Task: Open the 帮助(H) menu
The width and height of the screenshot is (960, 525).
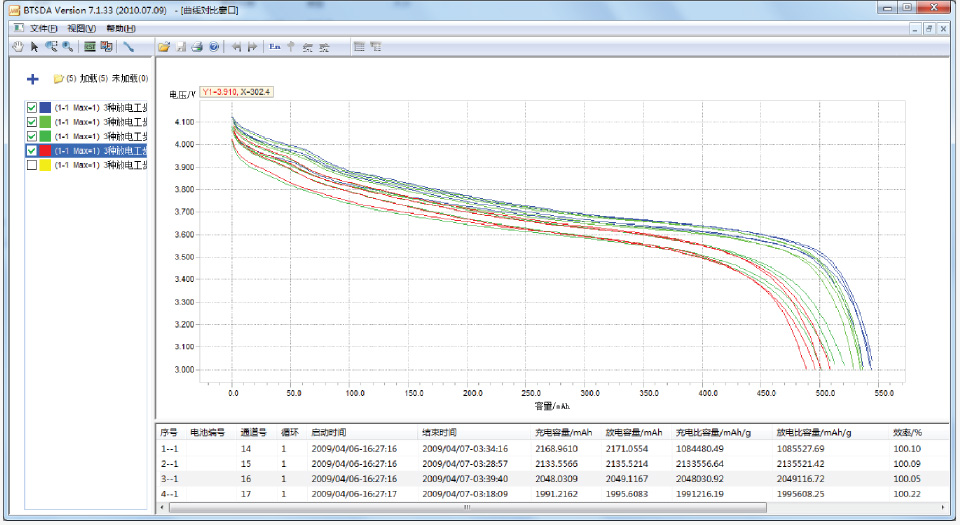Action: pos(121,29)
